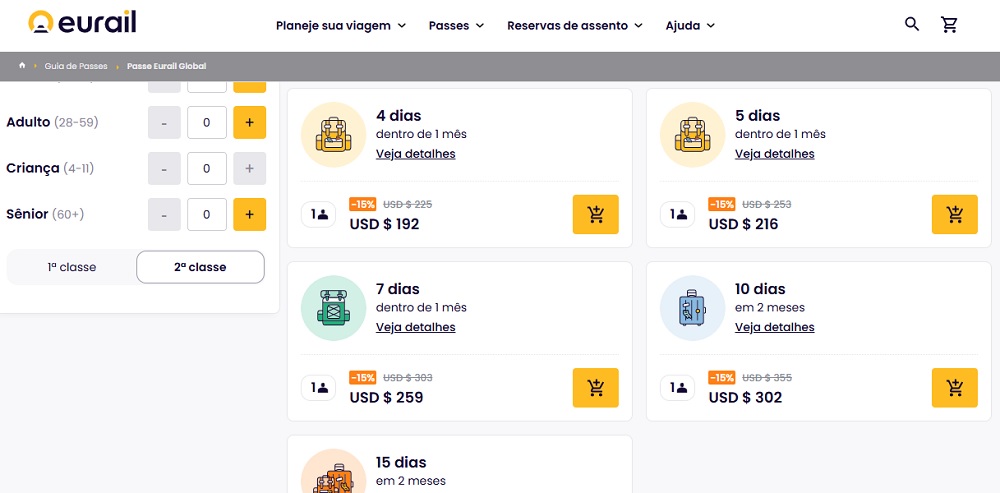
Task: Increase Sênior traveler count
Action: coord(249,213)
